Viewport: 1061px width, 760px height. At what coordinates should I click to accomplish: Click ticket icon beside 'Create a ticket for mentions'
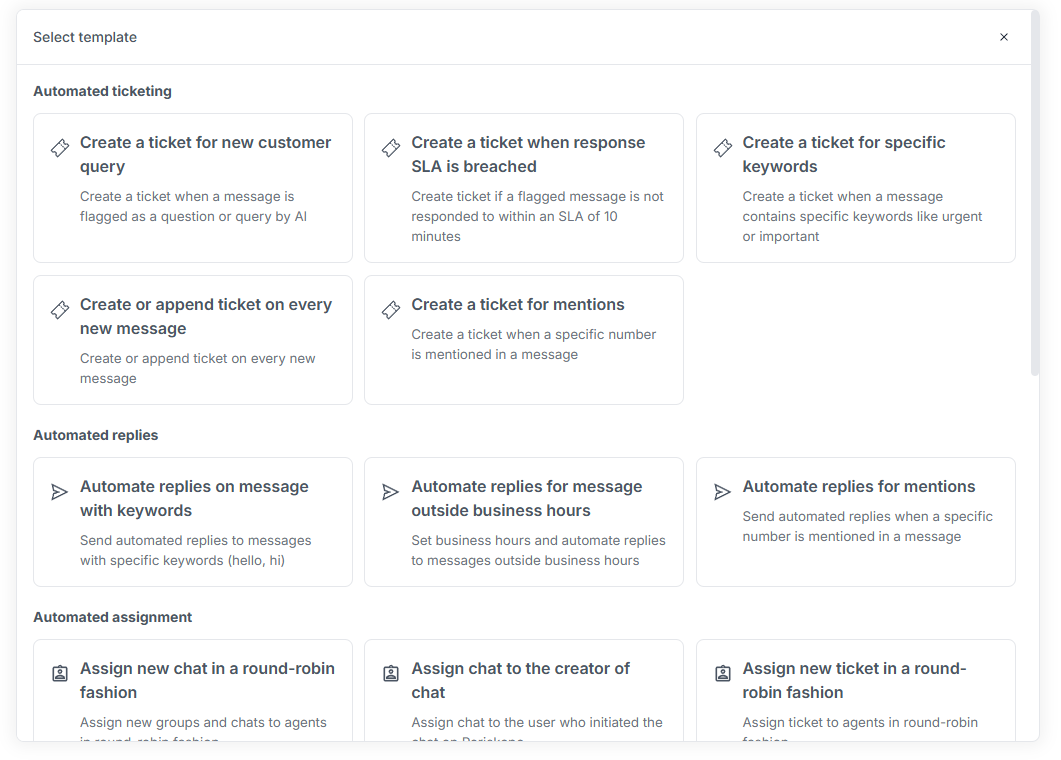(391, 310)
